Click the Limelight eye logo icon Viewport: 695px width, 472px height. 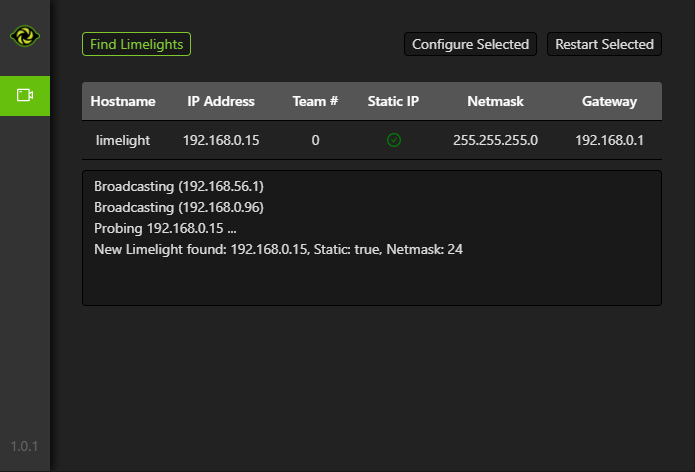coord(25,36)
